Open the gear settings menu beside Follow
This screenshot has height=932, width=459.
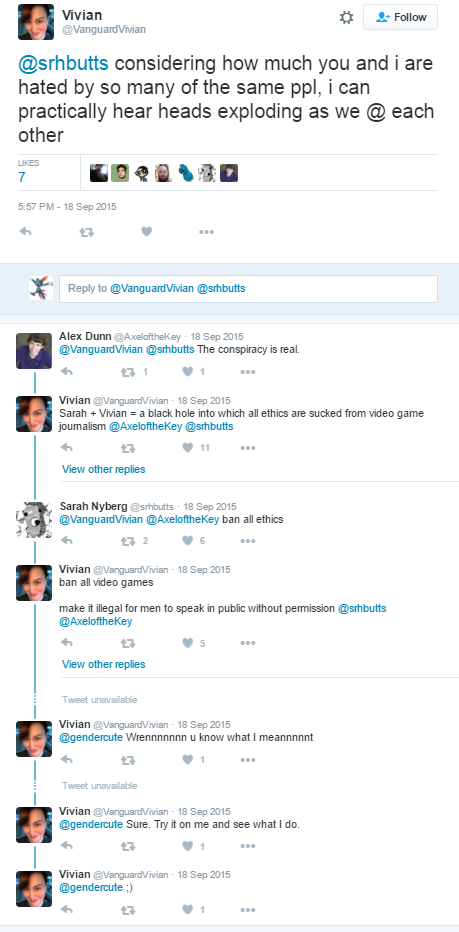point(346,17)
